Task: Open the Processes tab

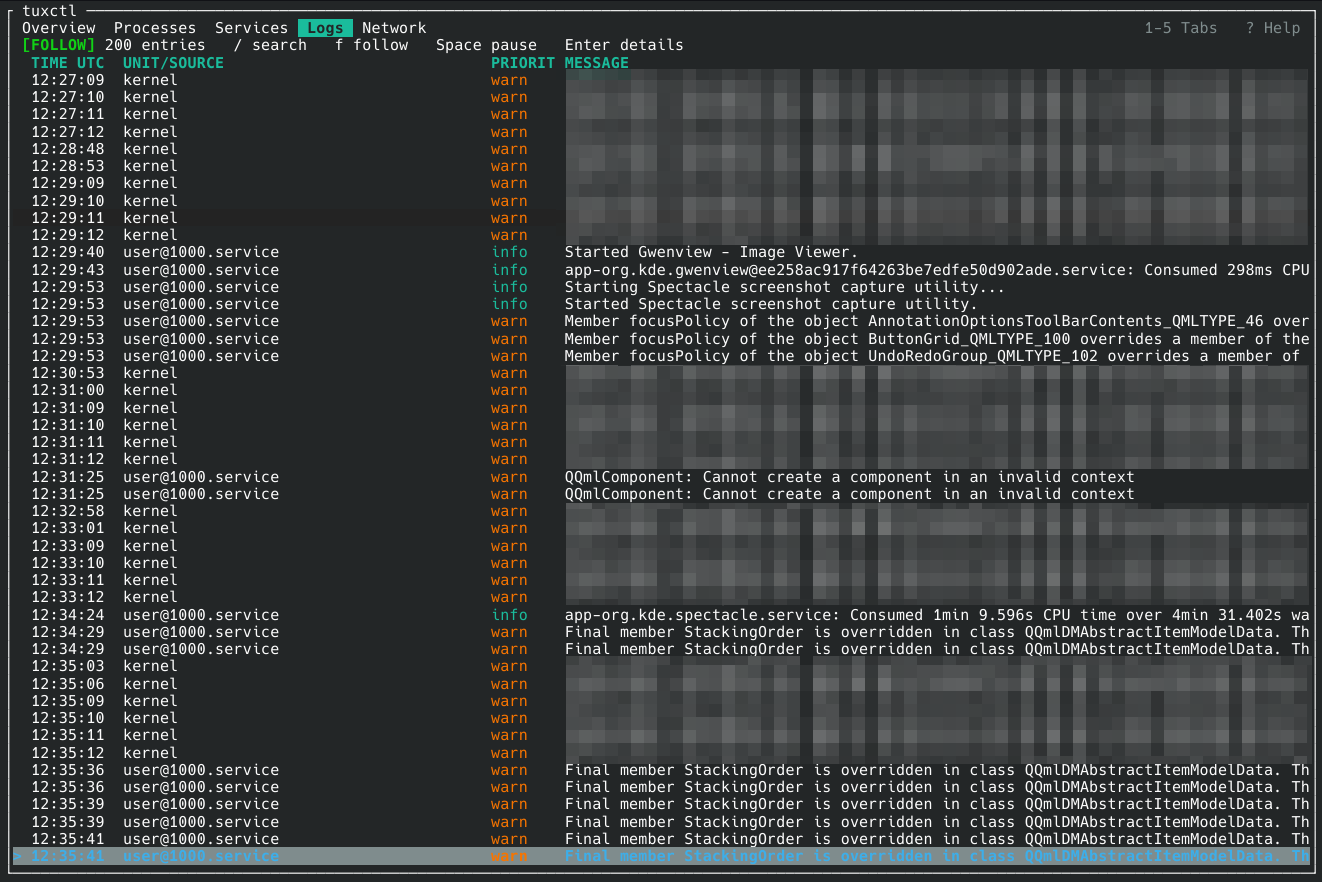Action: 155,28
